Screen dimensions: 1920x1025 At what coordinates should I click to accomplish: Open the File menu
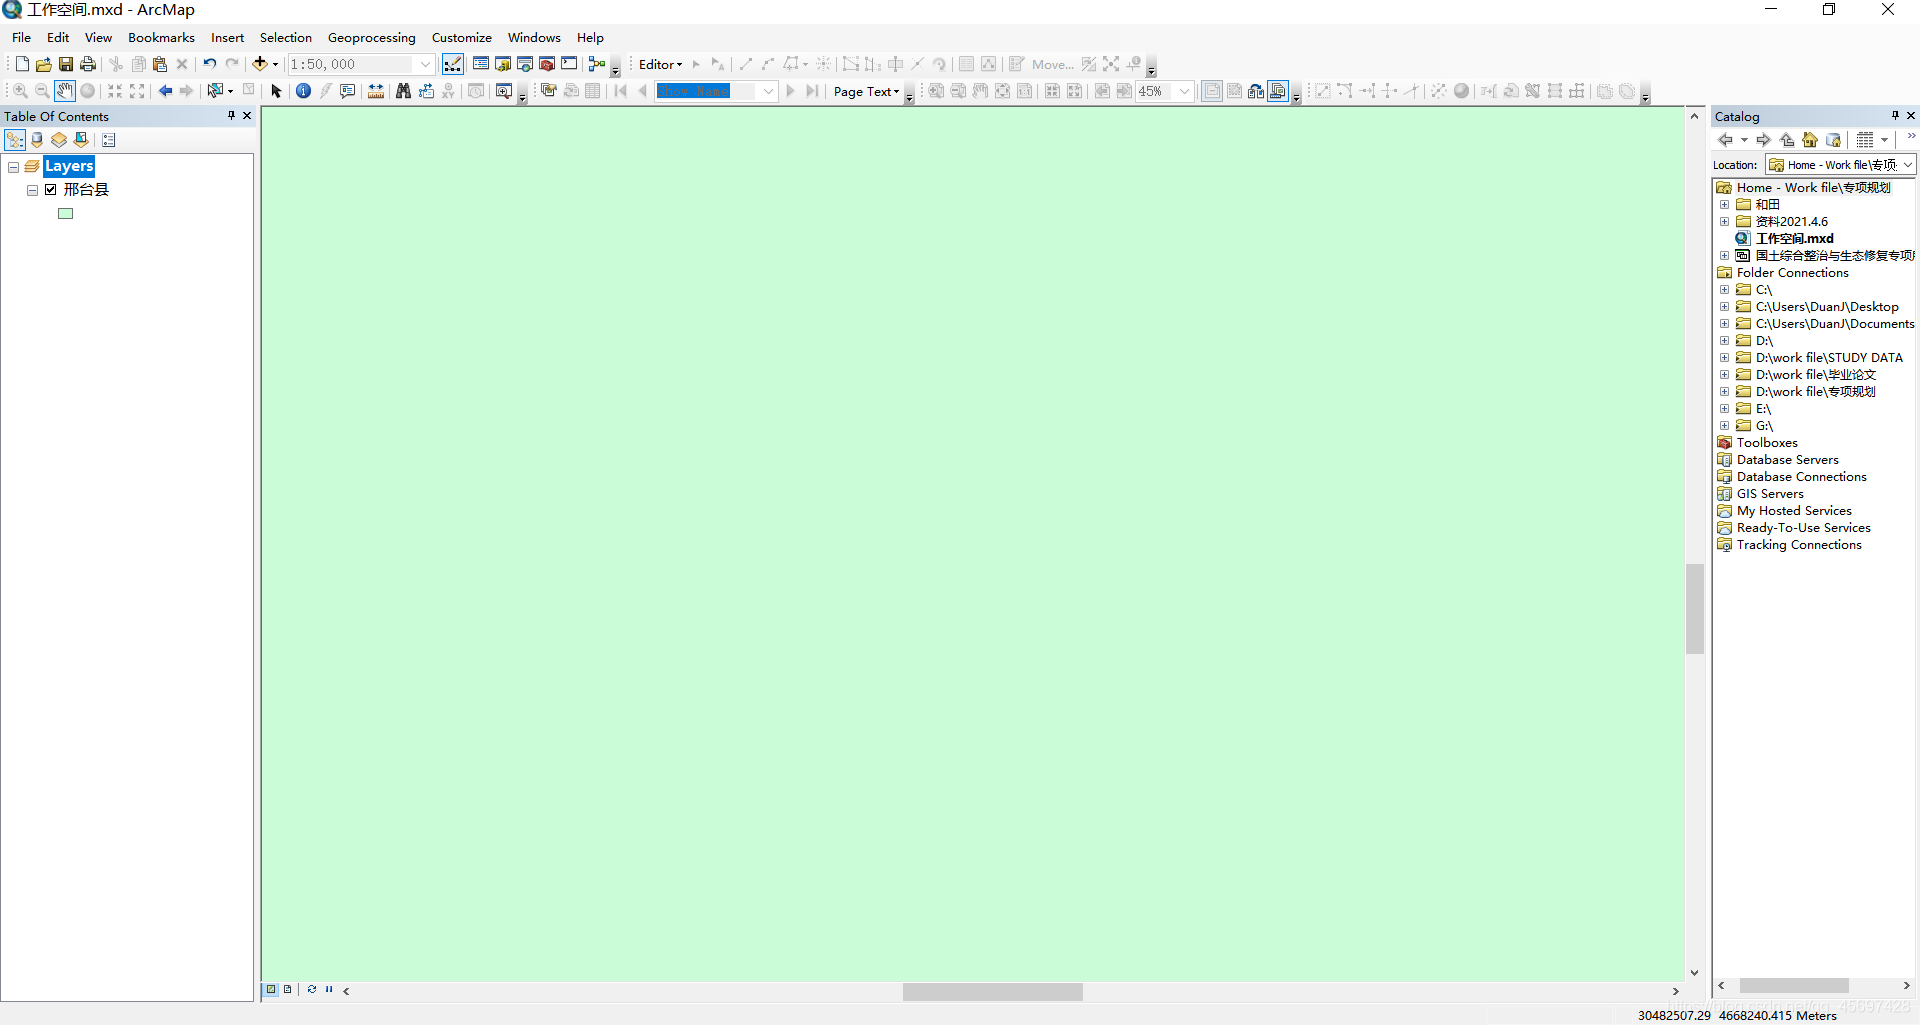21,38
